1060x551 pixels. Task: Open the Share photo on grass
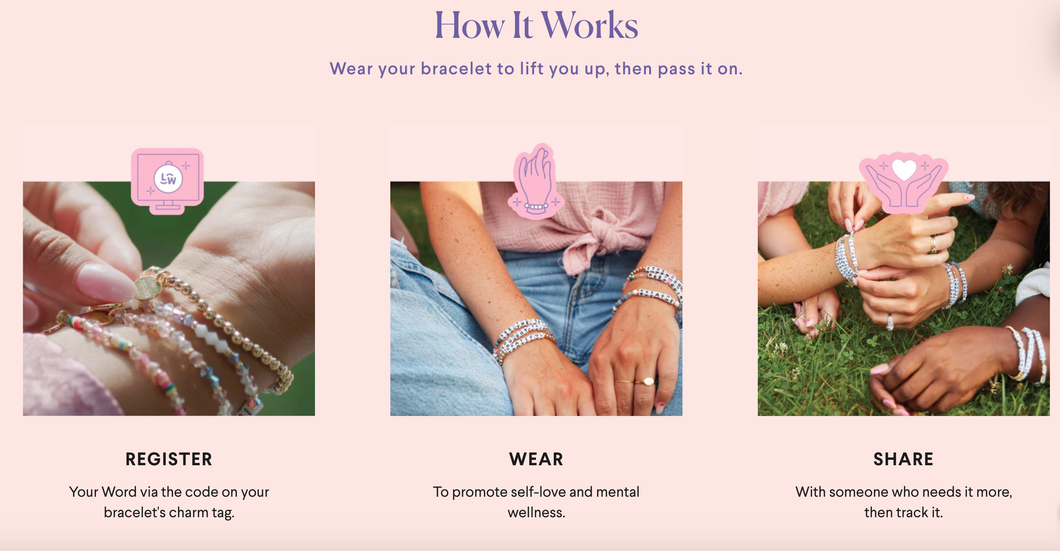[x=904, y=298]
